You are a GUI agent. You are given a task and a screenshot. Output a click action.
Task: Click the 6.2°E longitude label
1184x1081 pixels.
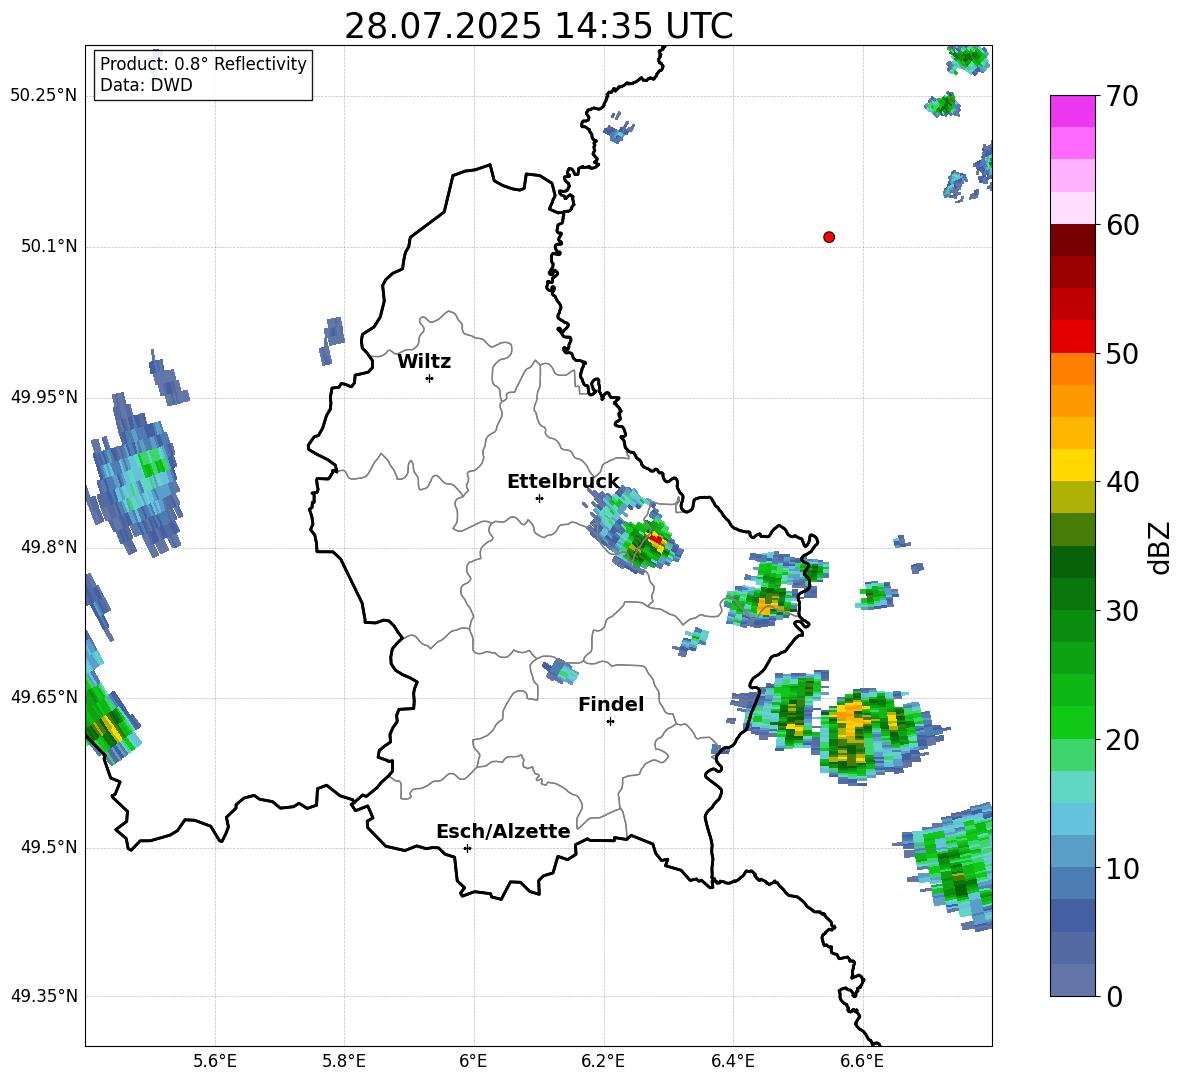click(x=603, y=1062)
